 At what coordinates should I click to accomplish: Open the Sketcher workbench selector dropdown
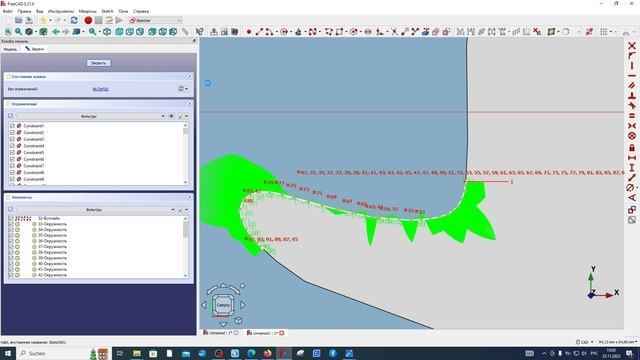(156, 20)
